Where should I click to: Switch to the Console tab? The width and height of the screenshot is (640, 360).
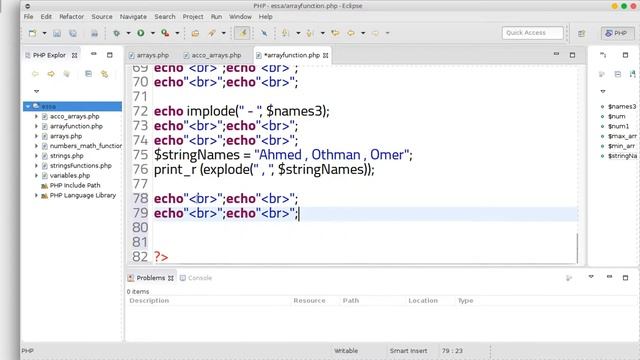point(196,278)
